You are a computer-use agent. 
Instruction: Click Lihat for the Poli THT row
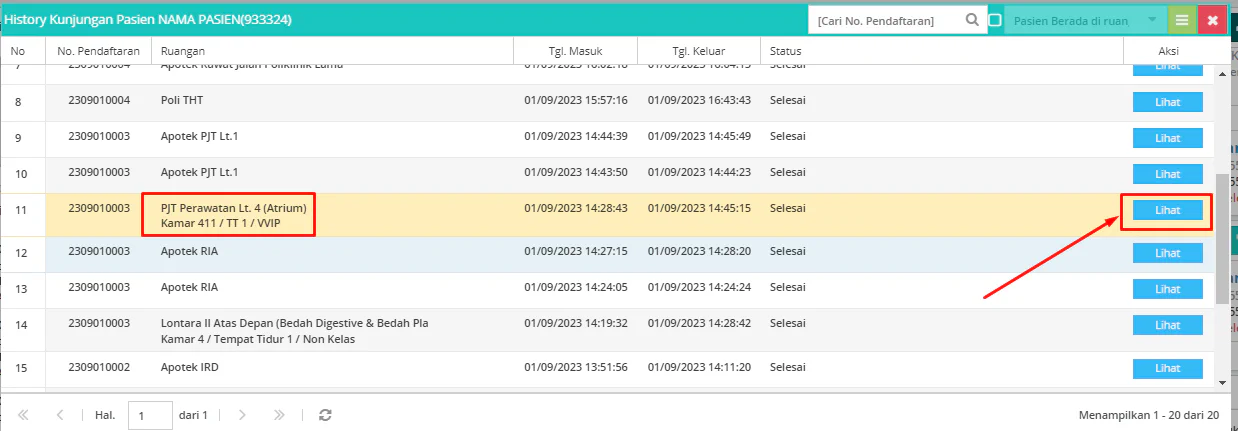pyautogui.click(x=1167, y=102)
